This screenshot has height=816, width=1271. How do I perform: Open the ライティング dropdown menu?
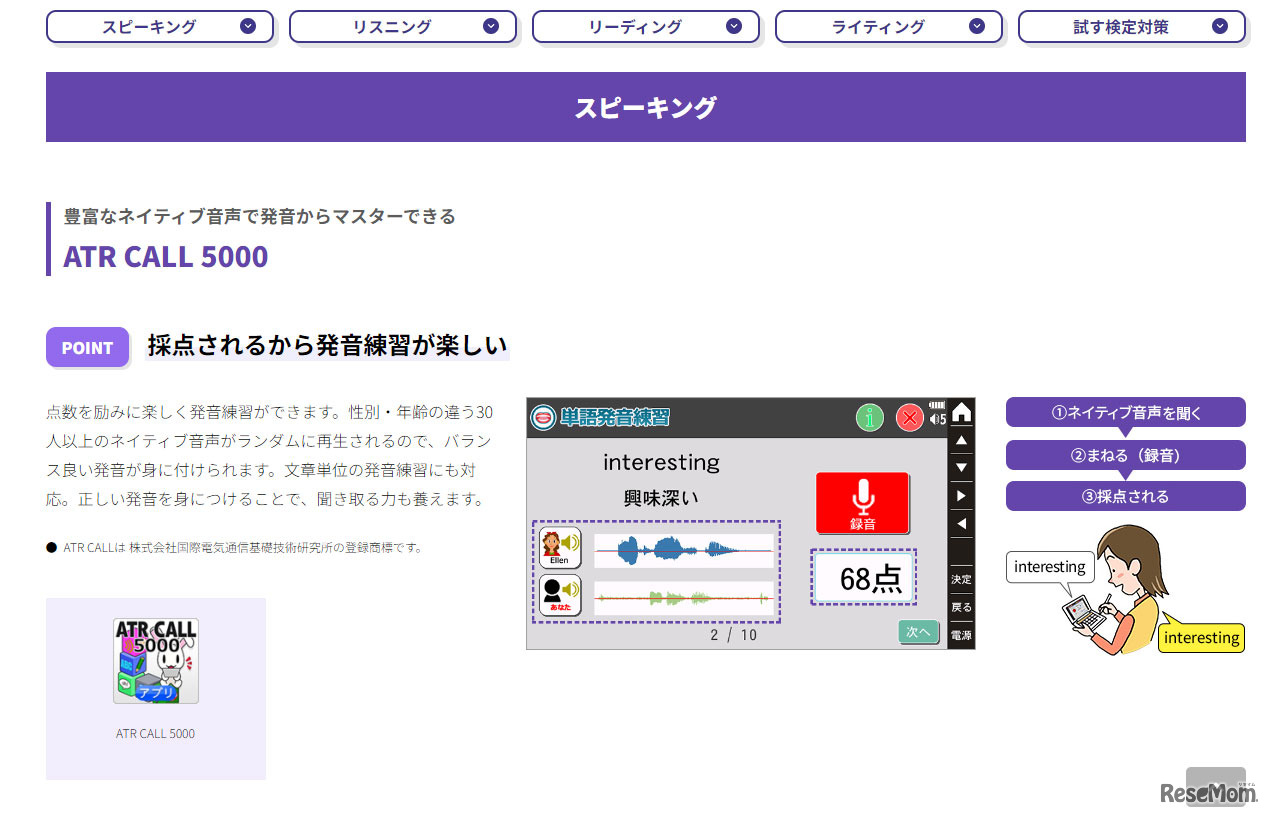click(889, 27)
